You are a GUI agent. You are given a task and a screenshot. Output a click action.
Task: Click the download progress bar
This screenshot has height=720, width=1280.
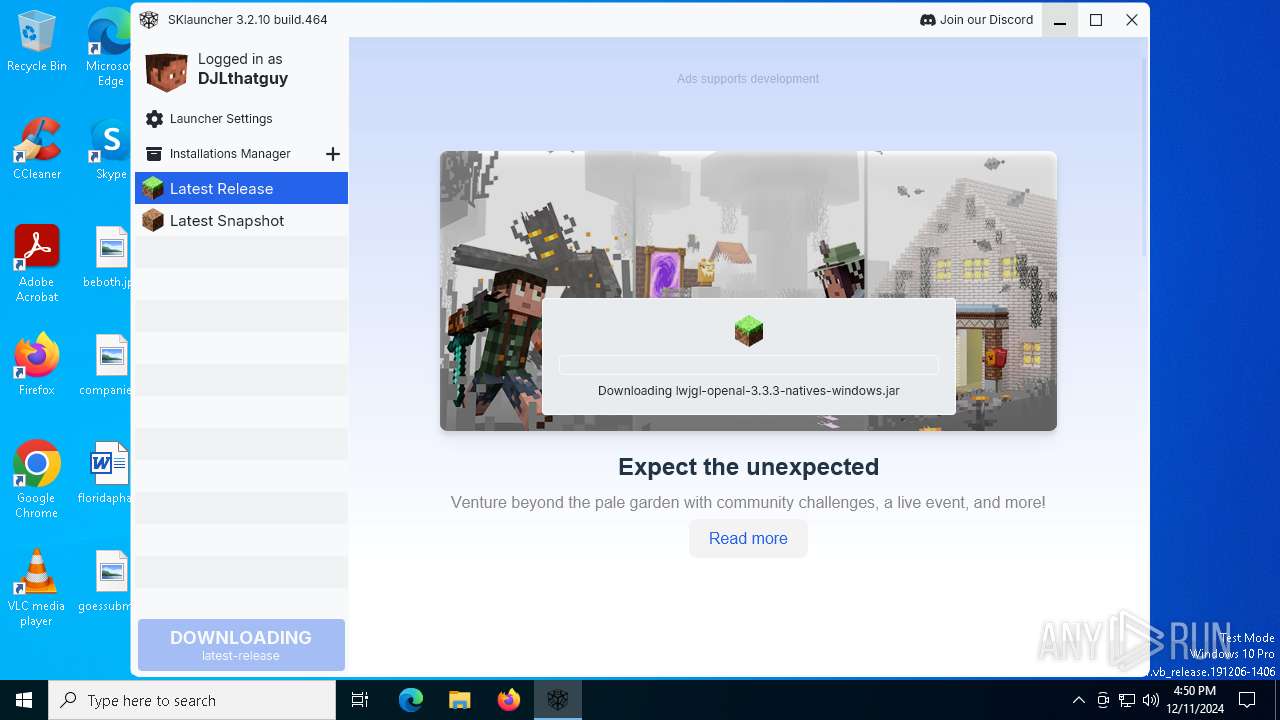tap(748, 365)
